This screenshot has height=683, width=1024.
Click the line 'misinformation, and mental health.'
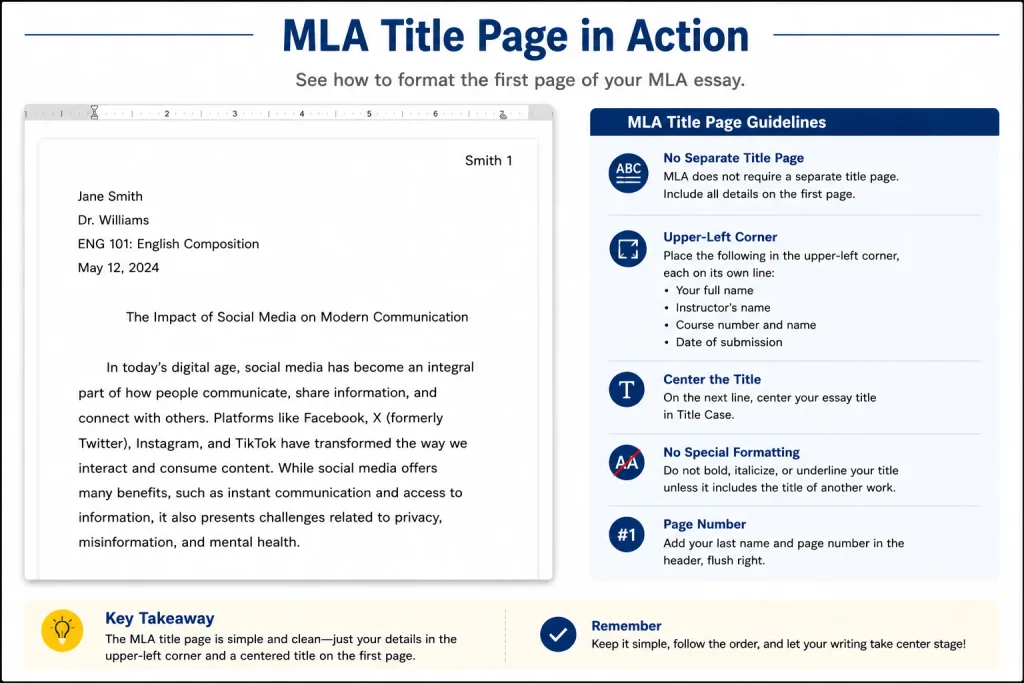pos(189,542)
